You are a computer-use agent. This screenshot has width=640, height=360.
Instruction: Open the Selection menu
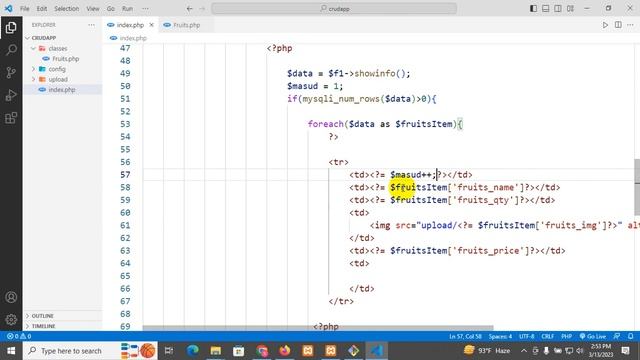[x=67, y=9]
